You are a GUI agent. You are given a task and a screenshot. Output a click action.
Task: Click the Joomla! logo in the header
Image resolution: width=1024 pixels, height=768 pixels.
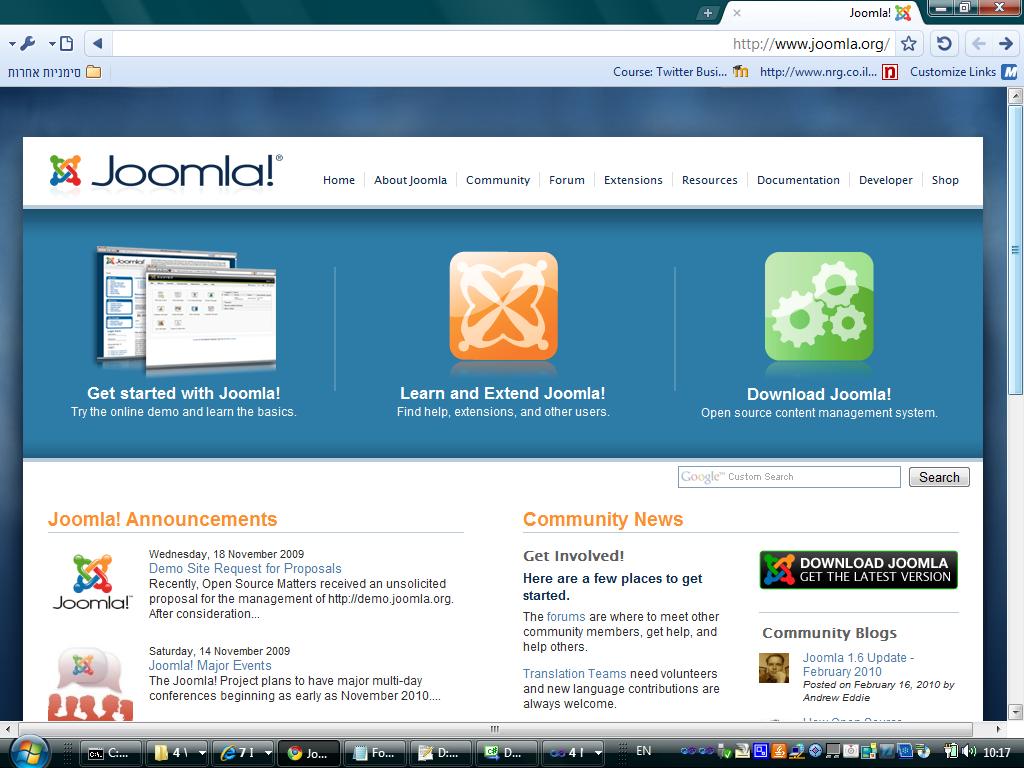pyautogui.click(x=166, y=171)
